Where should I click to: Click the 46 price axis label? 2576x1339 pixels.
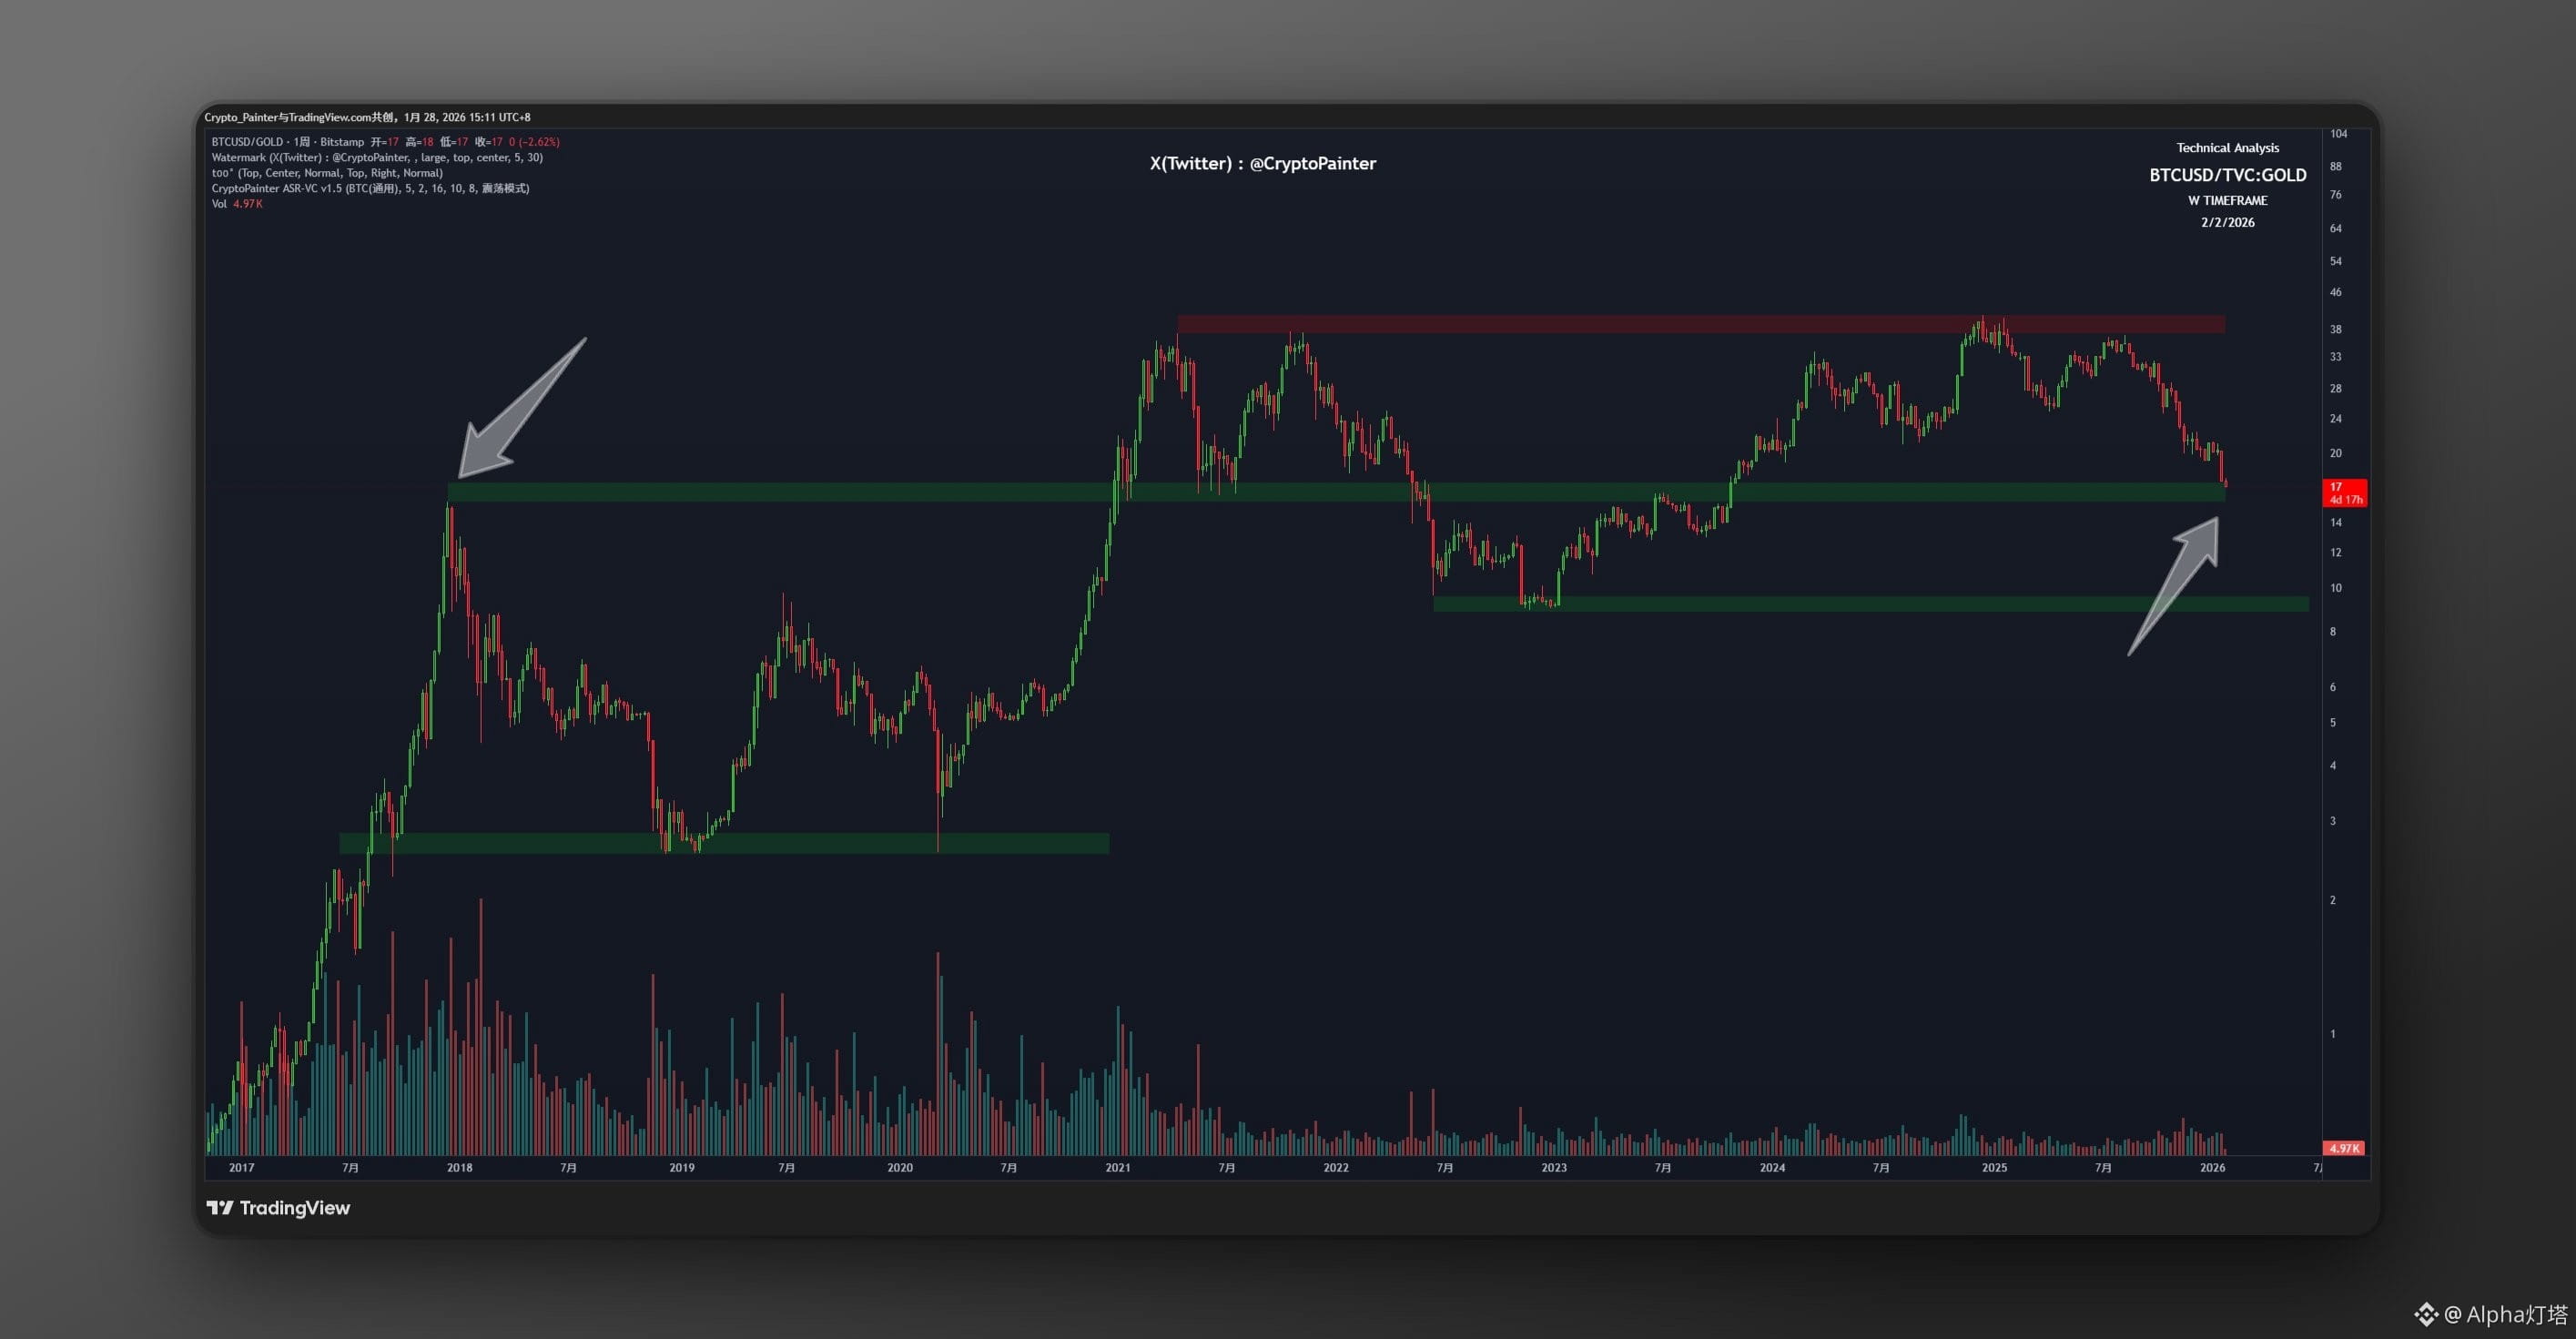2336,293
